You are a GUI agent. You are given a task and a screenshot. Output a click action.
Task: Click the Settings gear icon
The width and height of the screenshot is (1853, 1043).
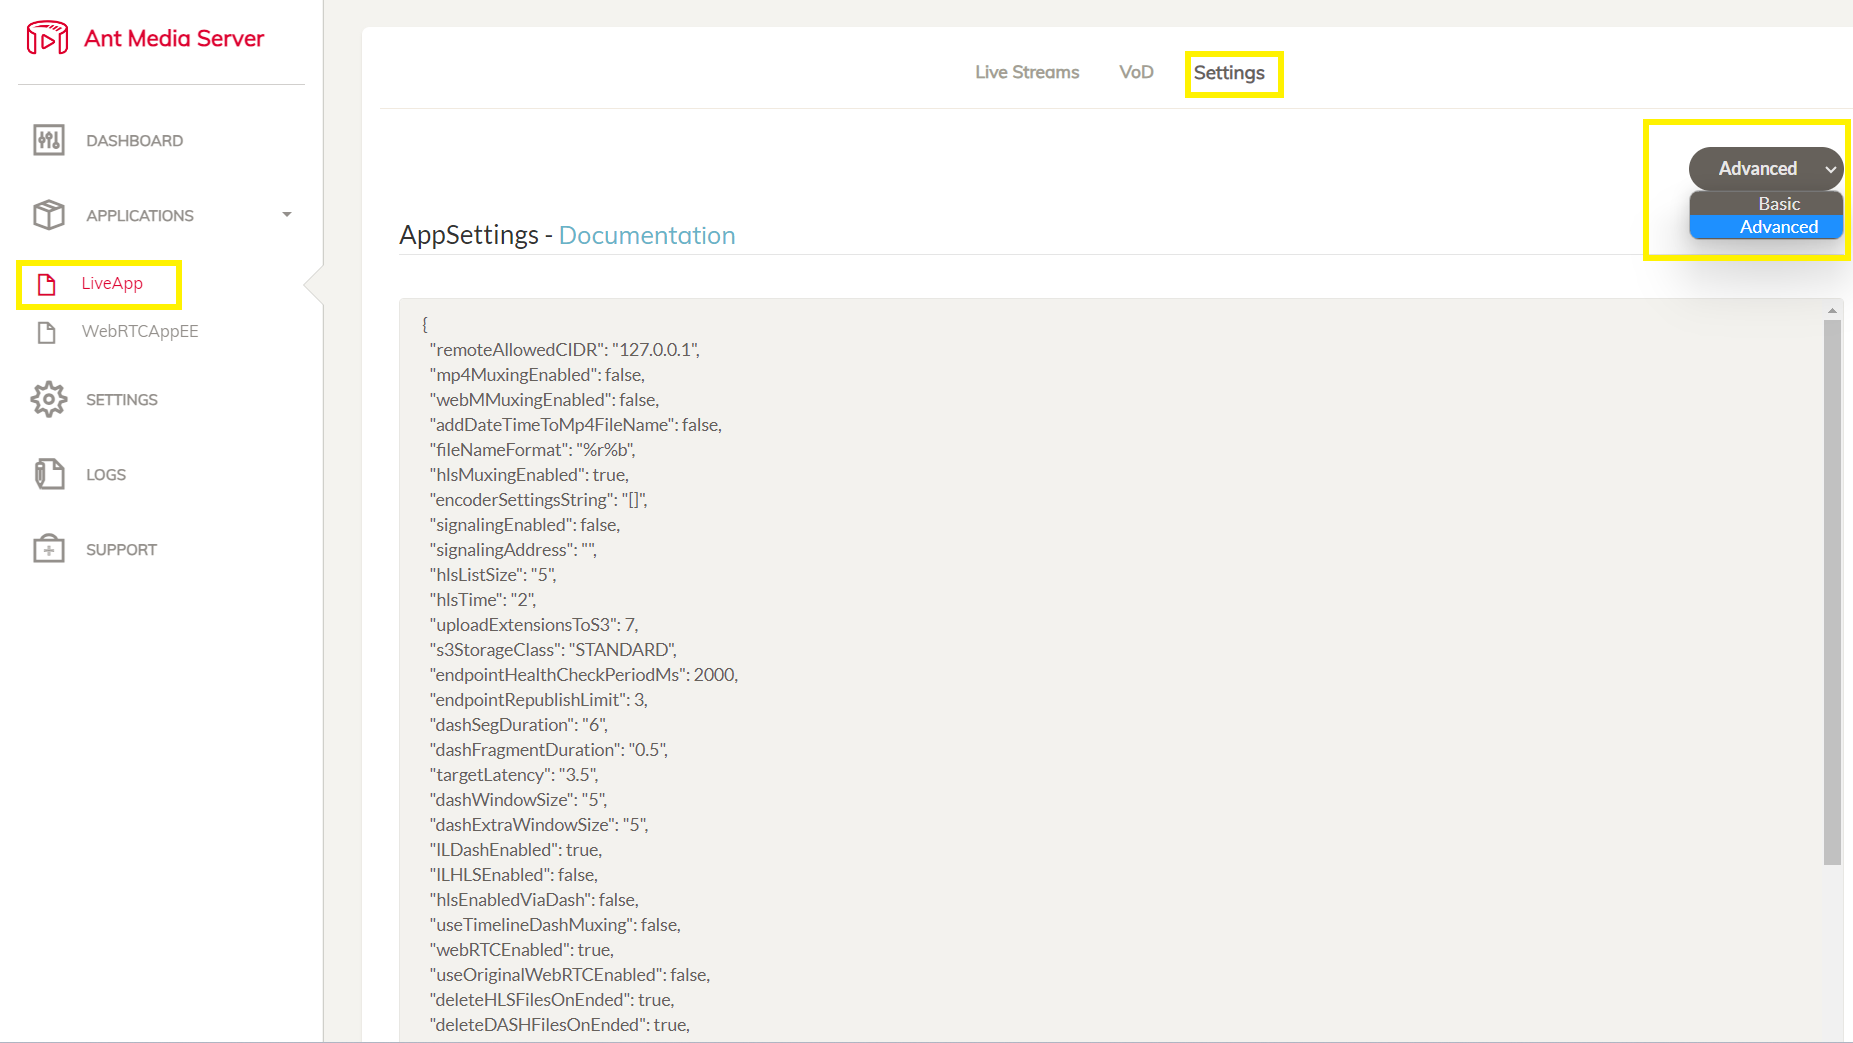coord(48,399)
